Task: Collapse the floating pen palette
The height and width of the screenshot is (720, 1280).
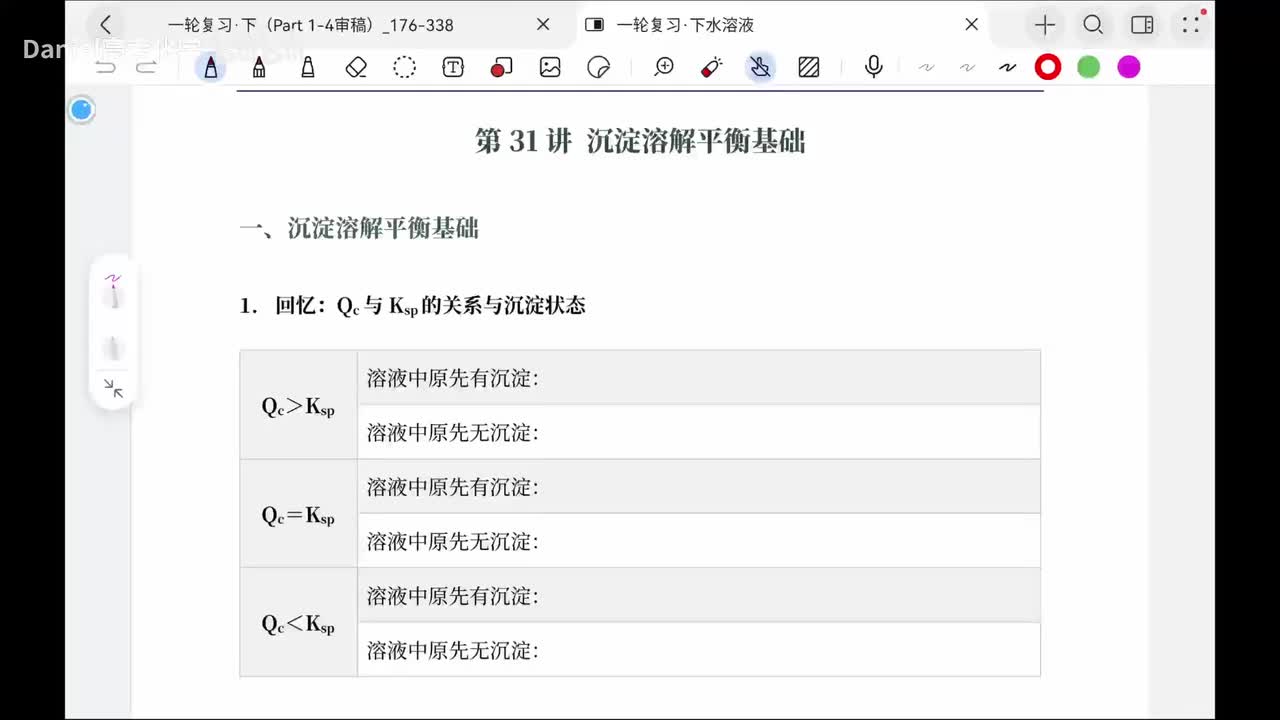Action: (113, 389)
